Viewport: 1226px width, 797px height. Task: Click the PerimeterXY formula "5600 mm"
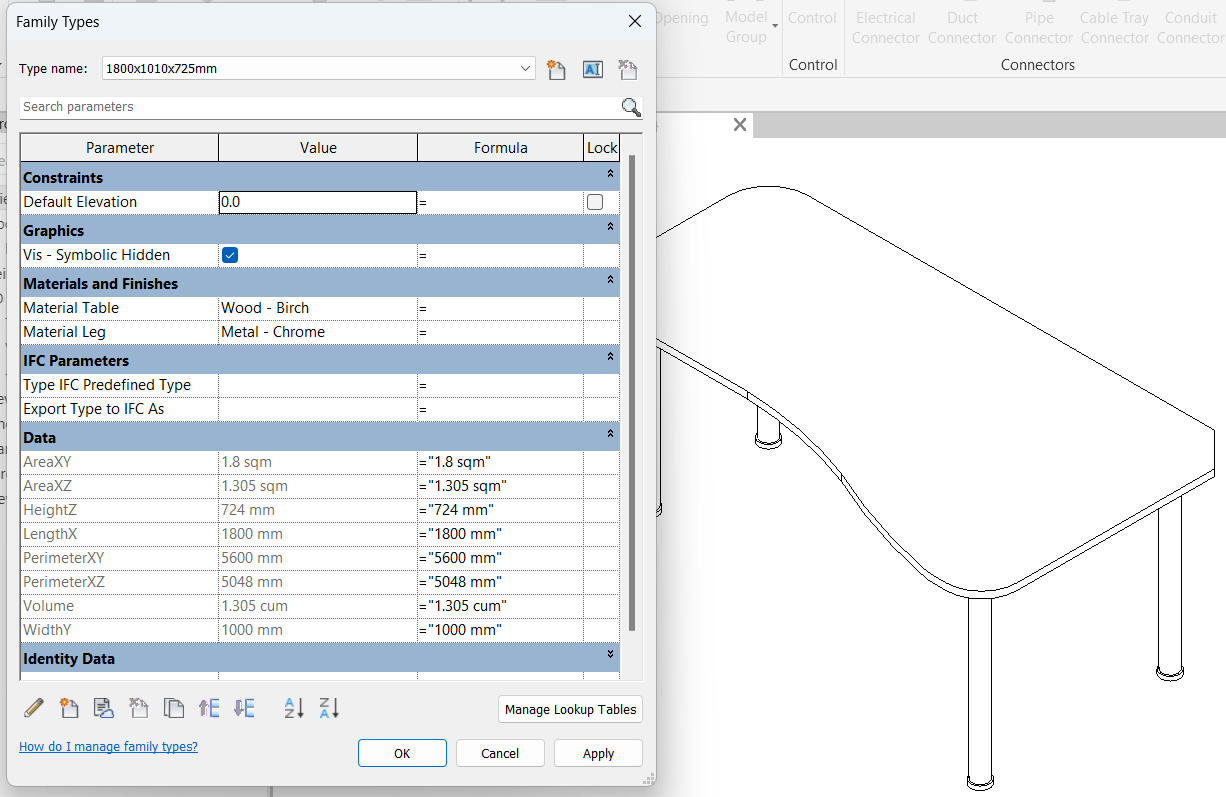tap(464, 558)
